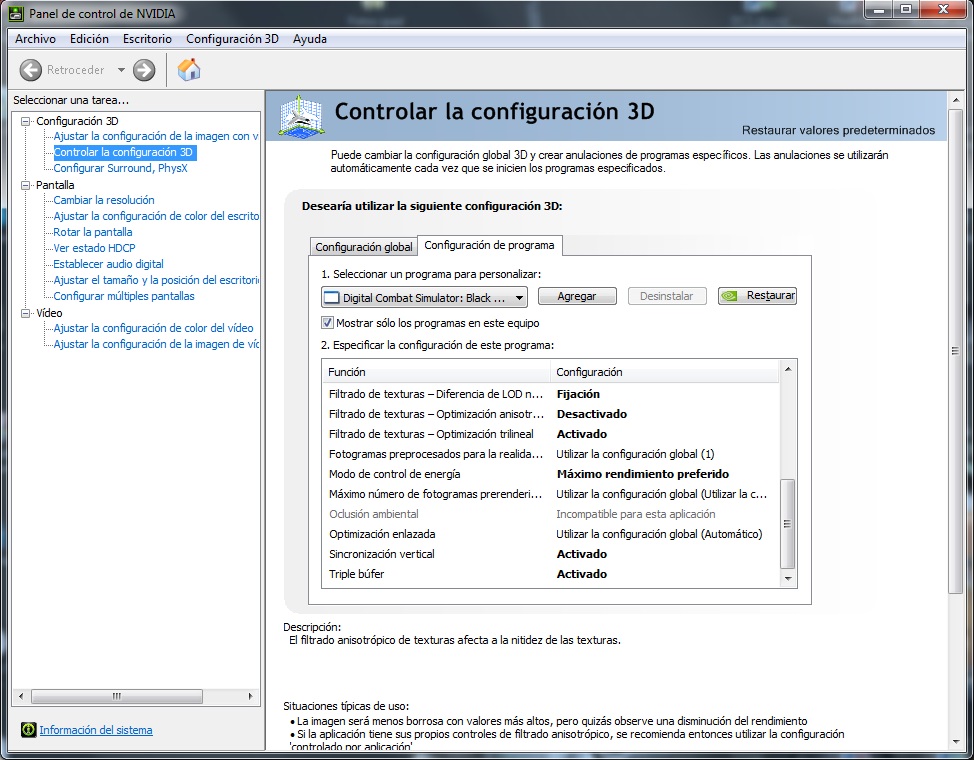Select 'Optimización enlazada' row
Image resolution: width=974 pixels, height=760 pixels.
click(x=550, y=534)
